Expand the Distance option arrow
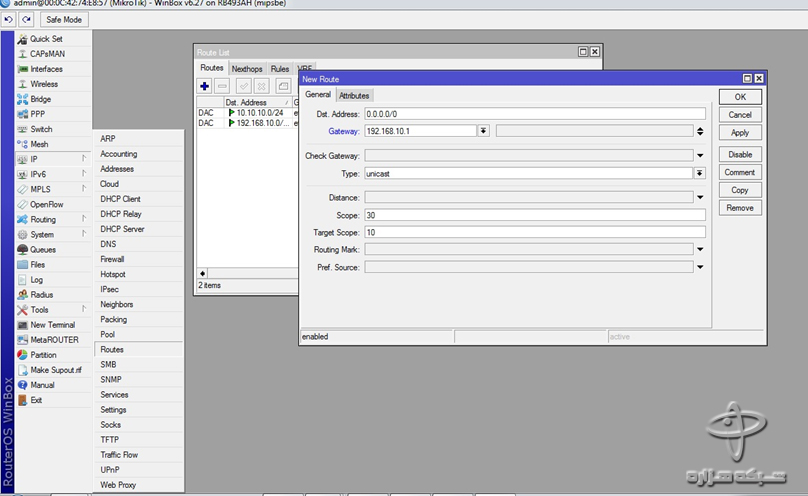 [700, 197]
